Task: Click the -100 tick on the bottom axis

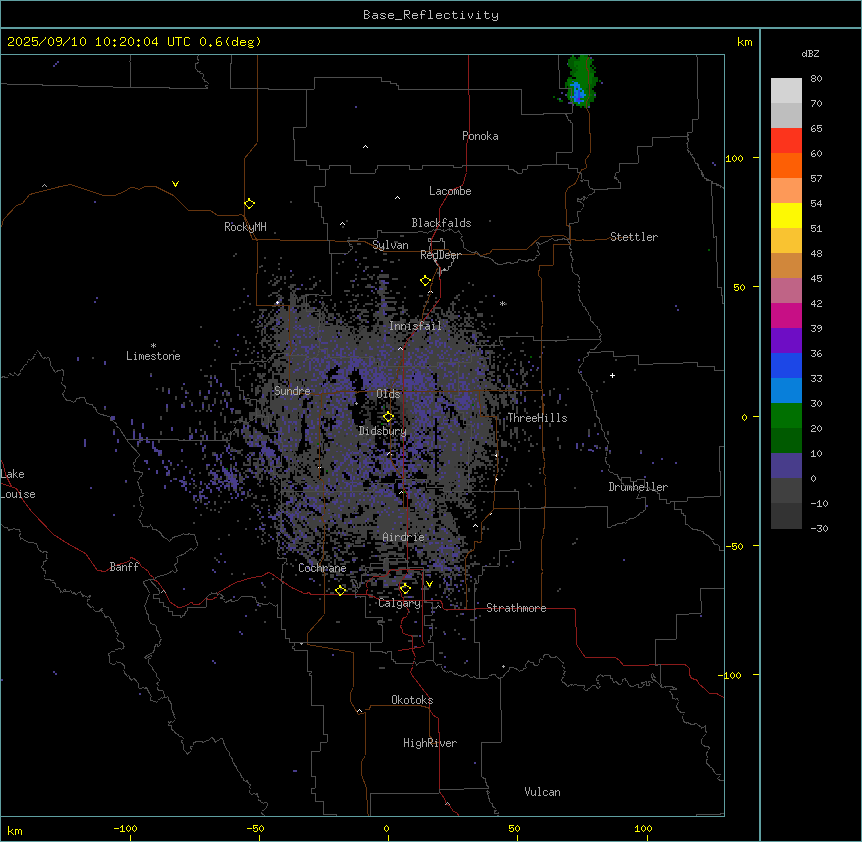Action: click(126, 828)
